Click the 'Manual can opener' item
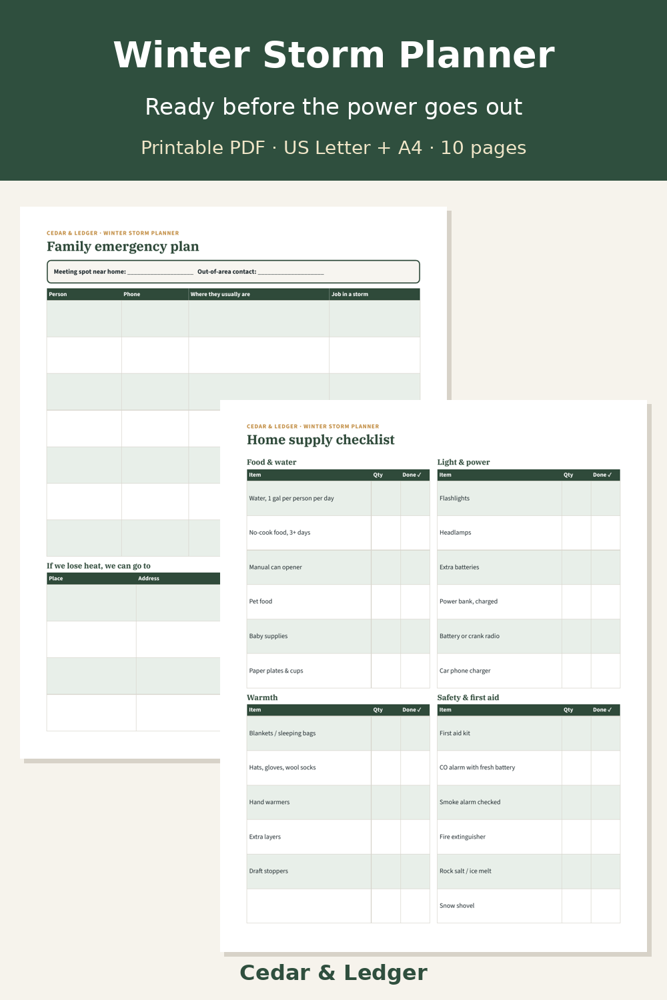Viewport: 667px width, 1000px height. [275, 567]
